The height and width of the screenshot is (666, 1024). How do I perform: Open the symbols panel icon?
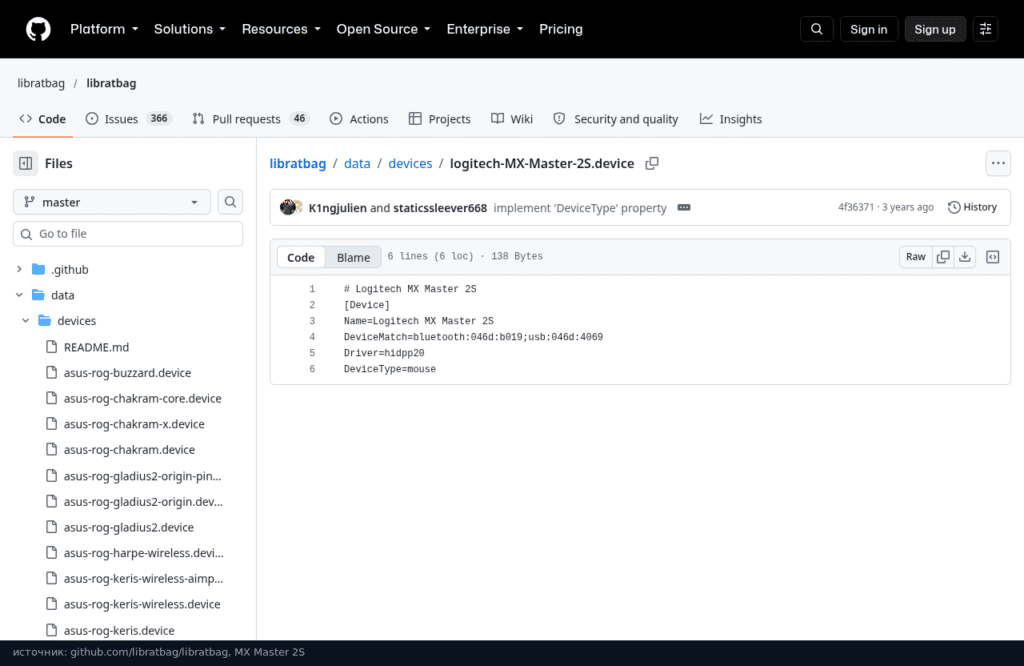click(x=993, y=257)
